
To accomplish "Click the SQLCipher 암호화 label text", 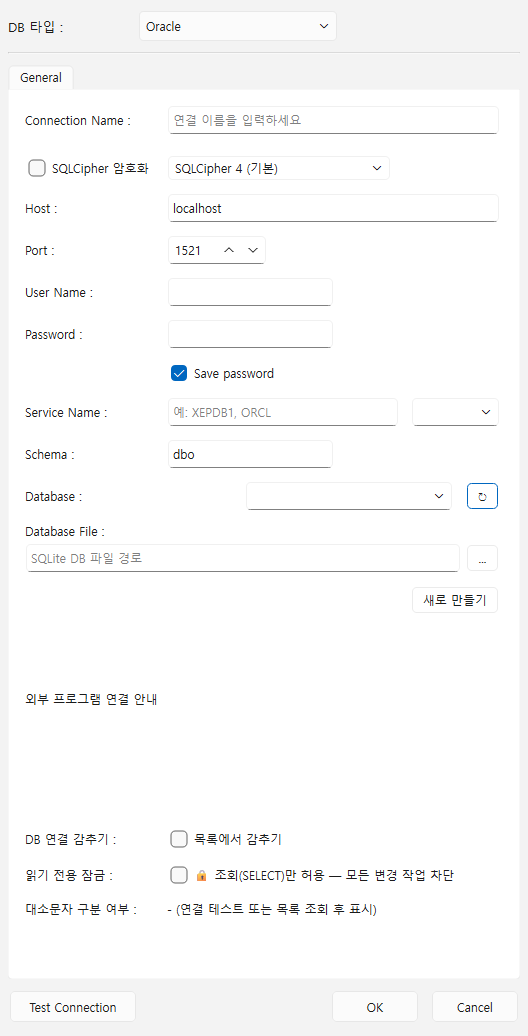I will point(100,168).
